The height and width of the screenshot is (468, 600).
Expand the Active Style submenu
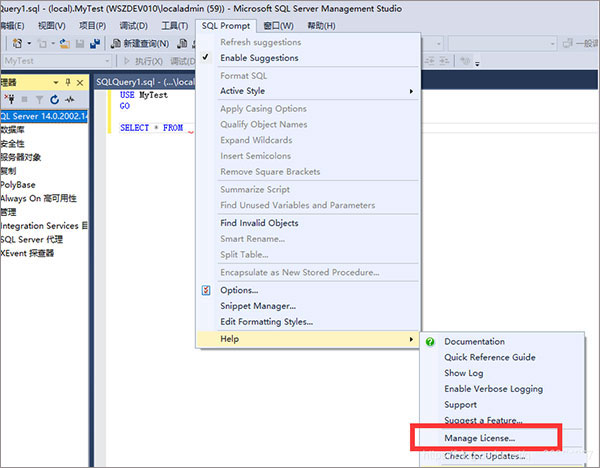coord(308,91)
